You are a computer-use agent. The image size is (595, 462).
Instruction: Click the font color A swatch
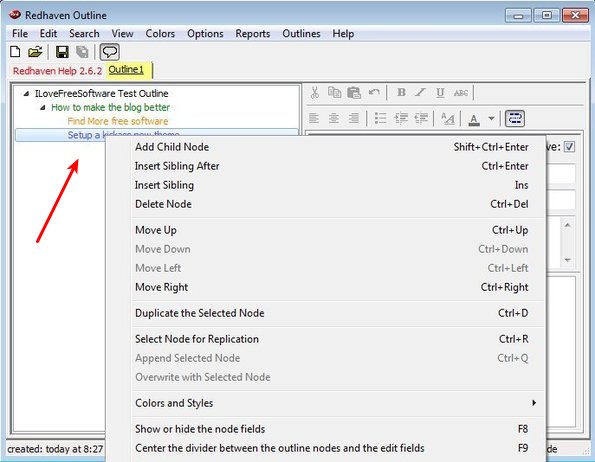click(x=474, y=119)
